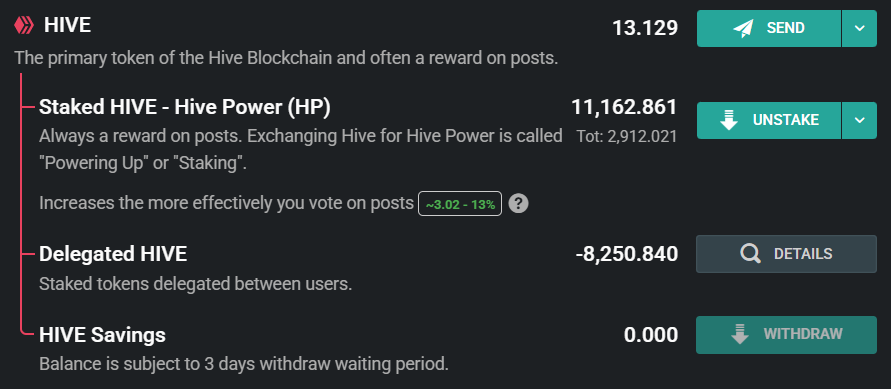
Task: Click the magnifying glass Details icon
Action: 751,254
